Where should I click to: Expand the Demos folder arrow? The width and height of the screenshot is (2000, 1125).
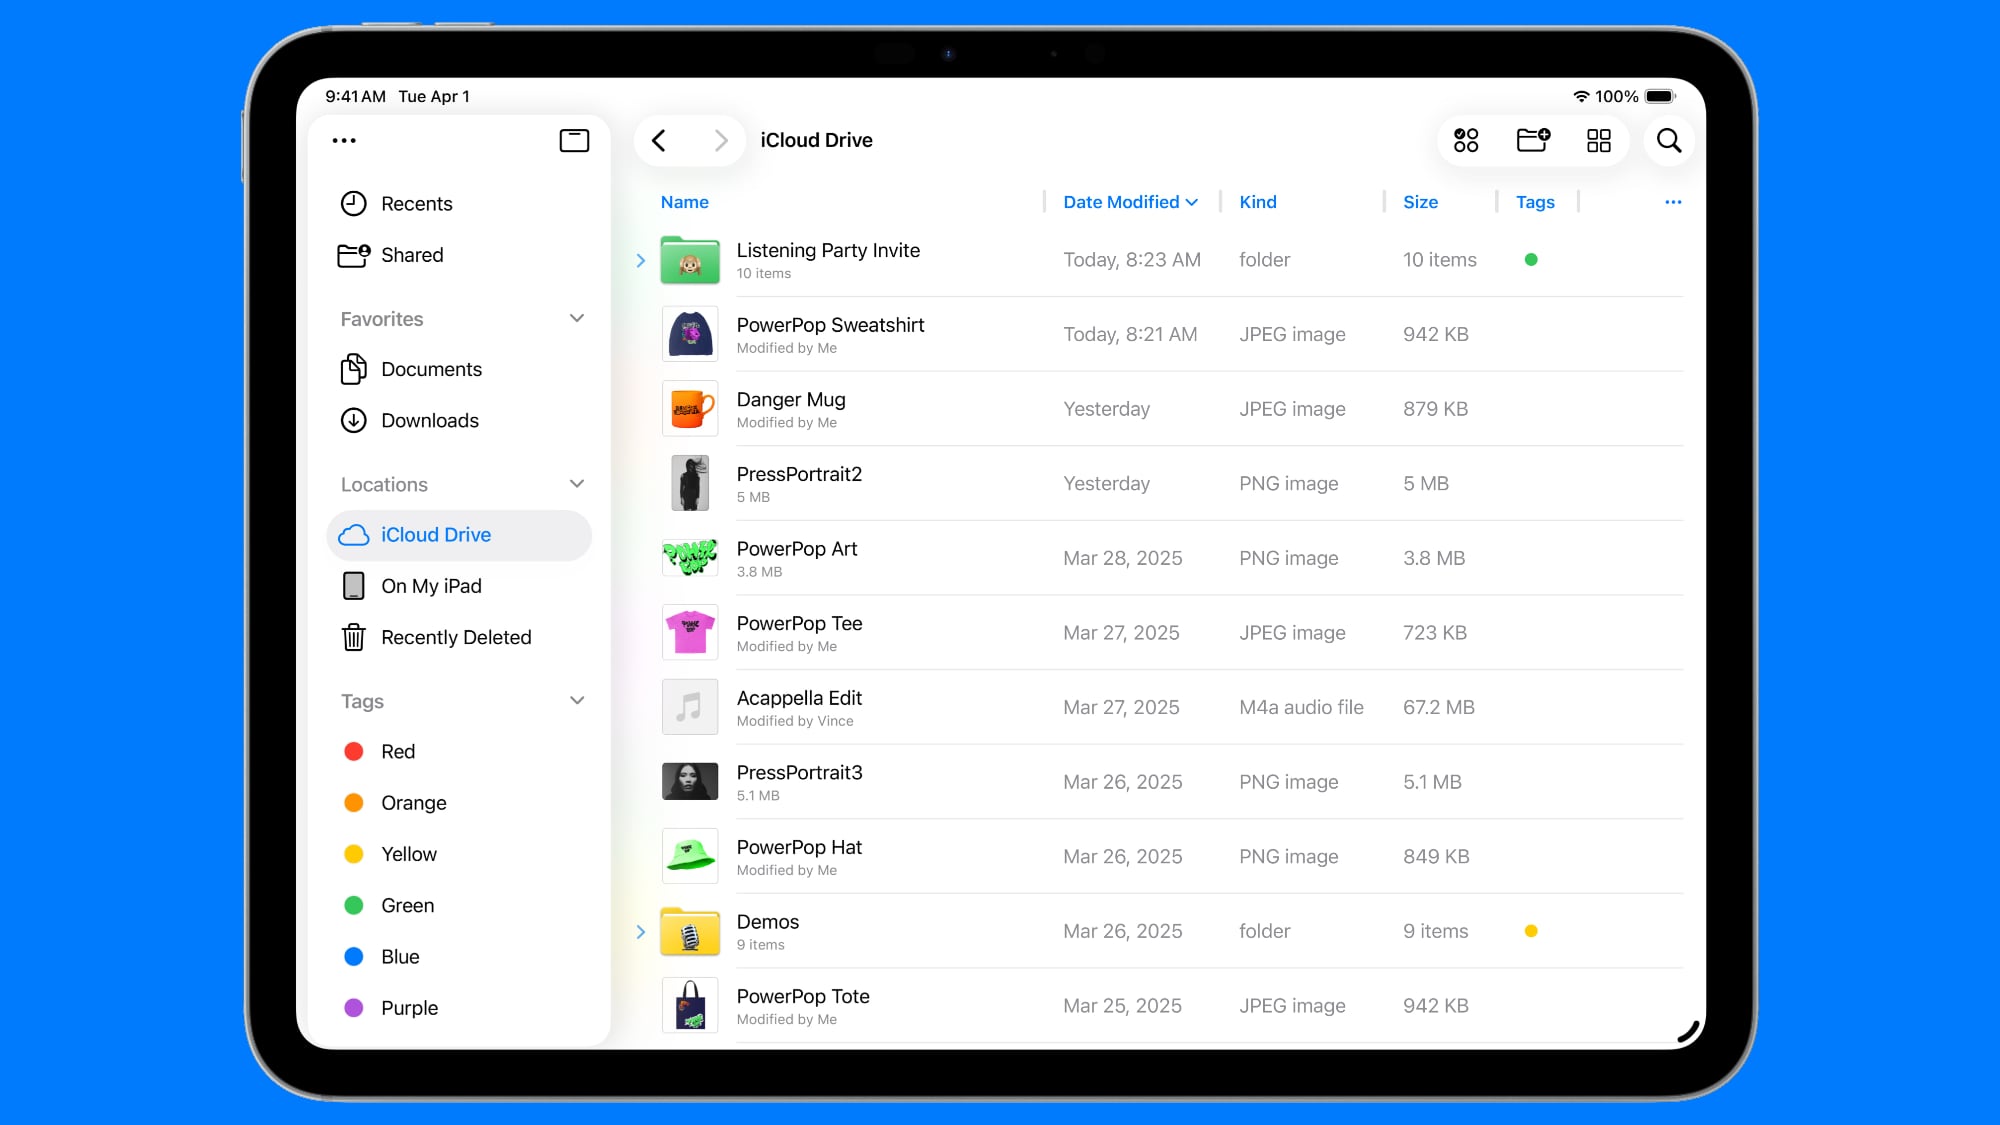click(x=641, y=932)
